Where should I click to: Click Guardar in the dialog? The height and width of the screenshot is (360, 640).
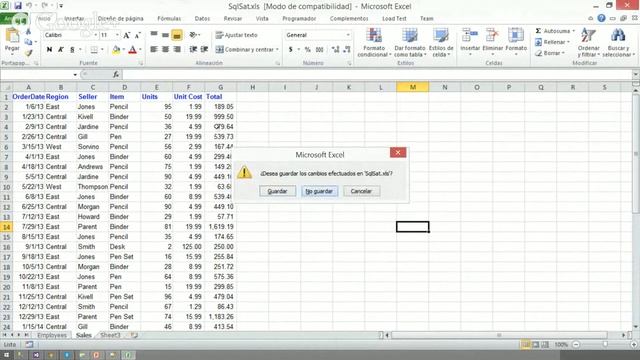[277, 191]
